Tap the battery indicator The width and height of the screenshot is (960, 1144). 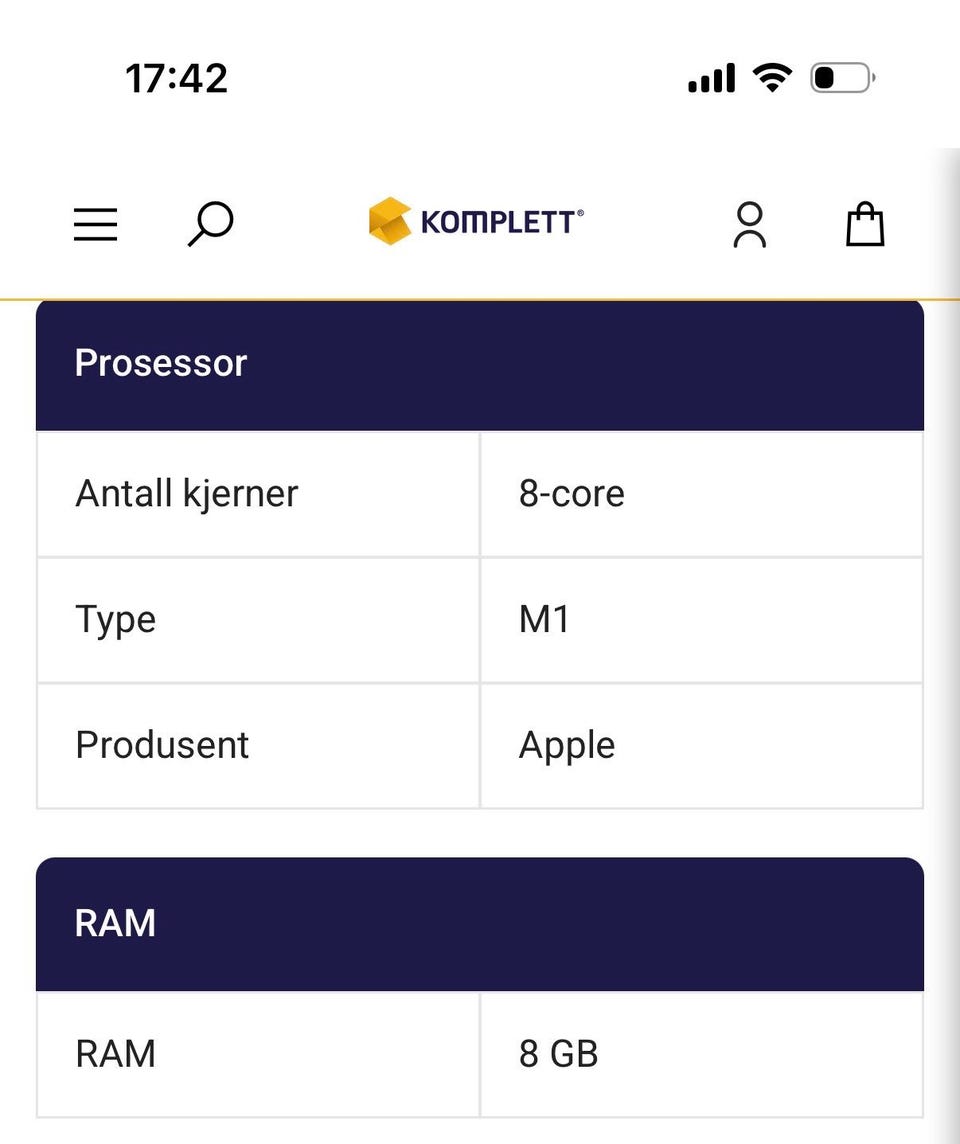(x=842, y=77)
